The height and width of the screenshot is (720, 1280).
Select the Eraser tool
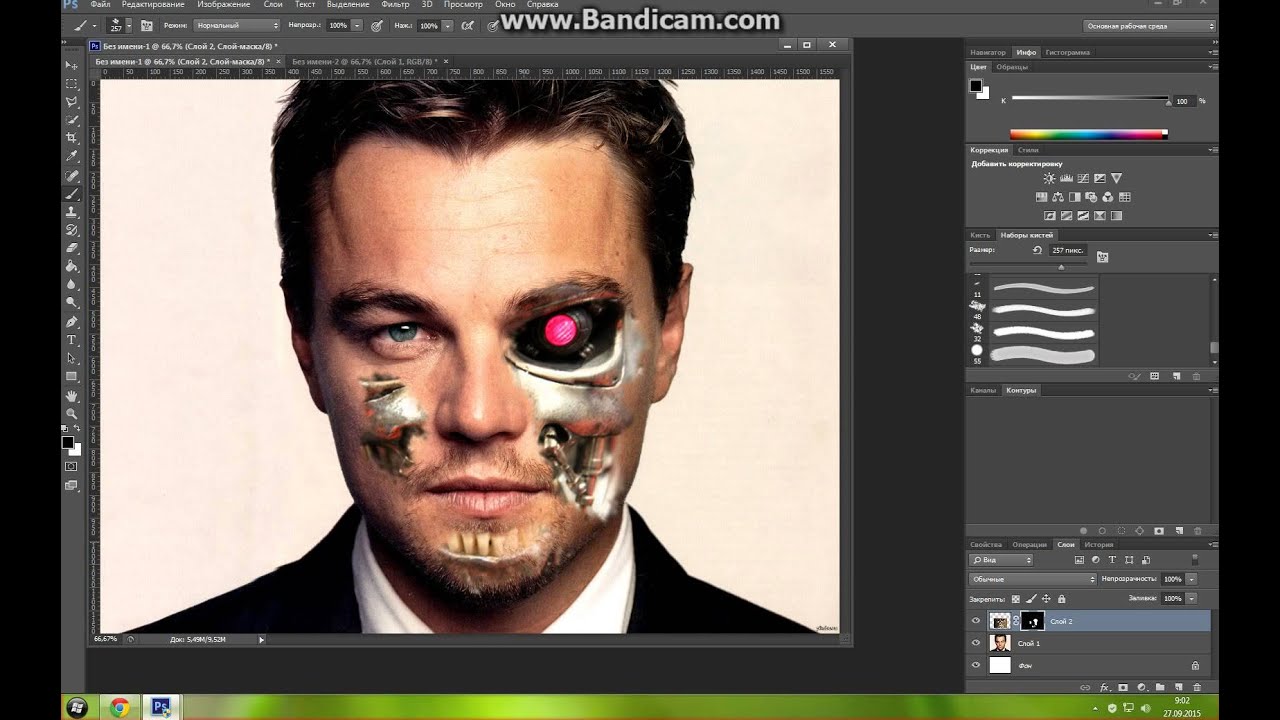[x=71, y=248]
